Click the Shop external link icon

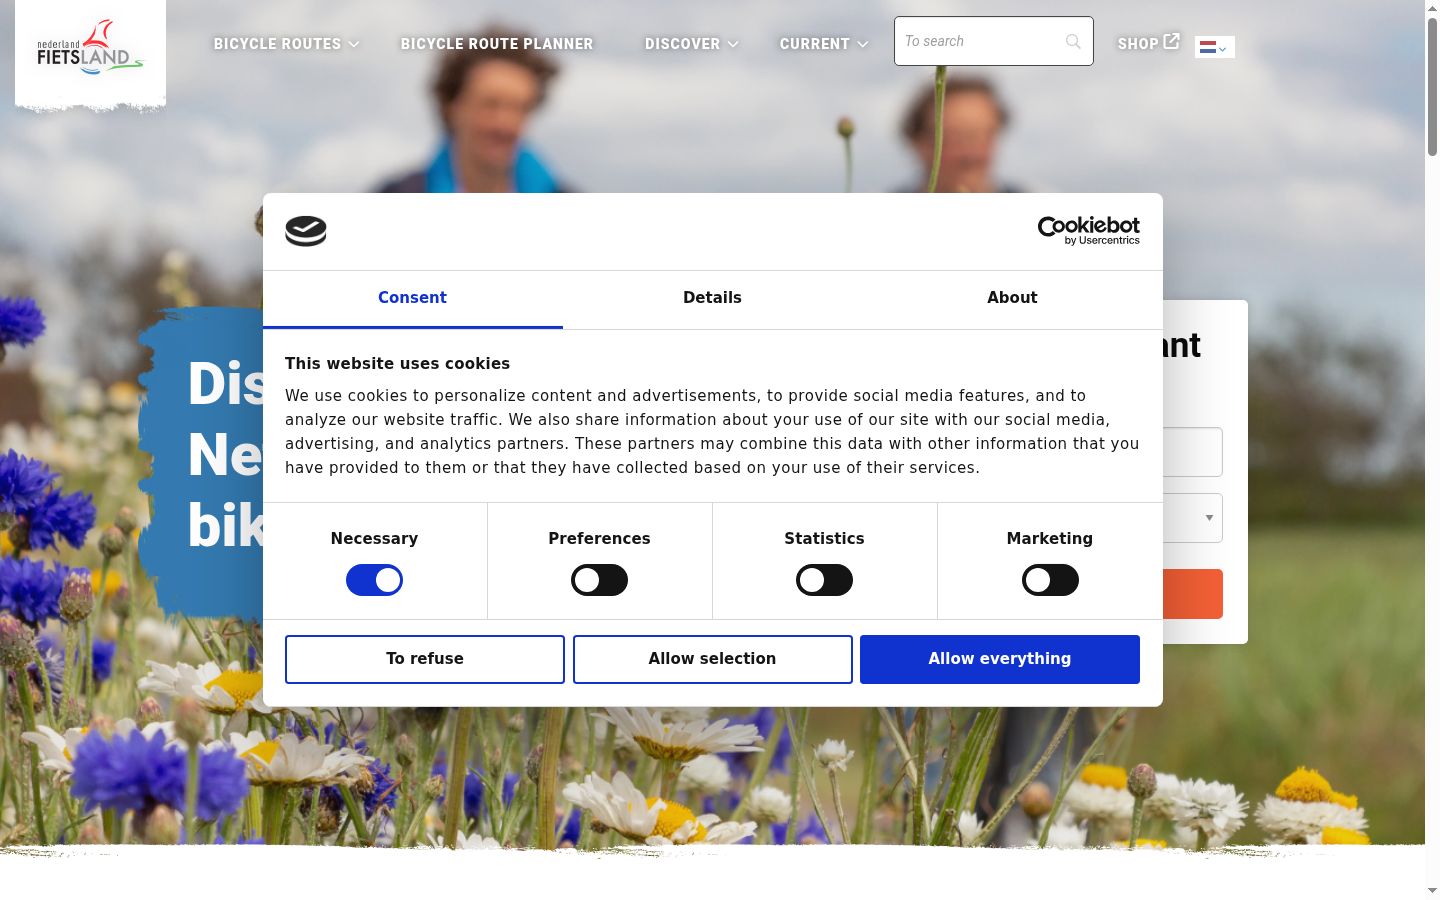point(1172,42)
